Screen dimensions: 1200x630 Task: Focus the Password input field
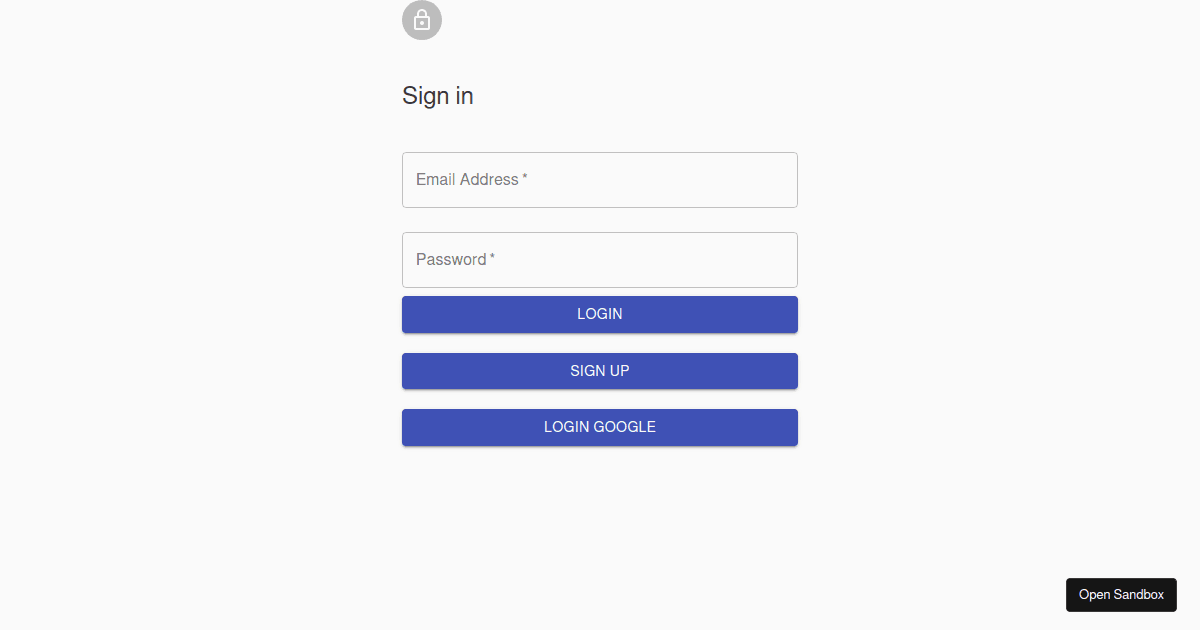pyautogui.click(x=599, y=259)
